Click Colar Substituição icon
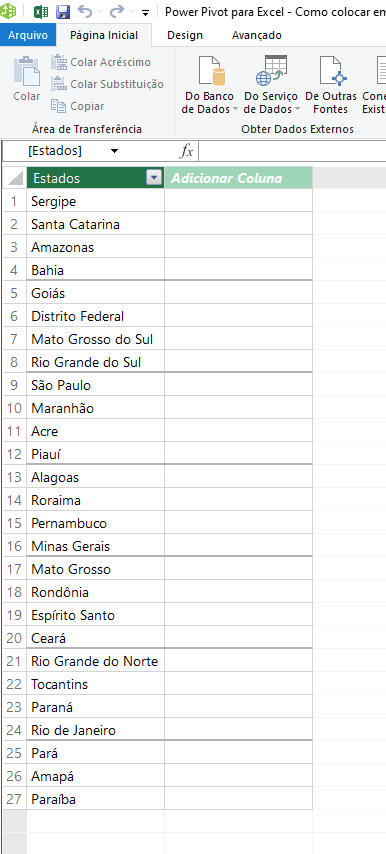386x854 pixels. (x=58, y=84)
